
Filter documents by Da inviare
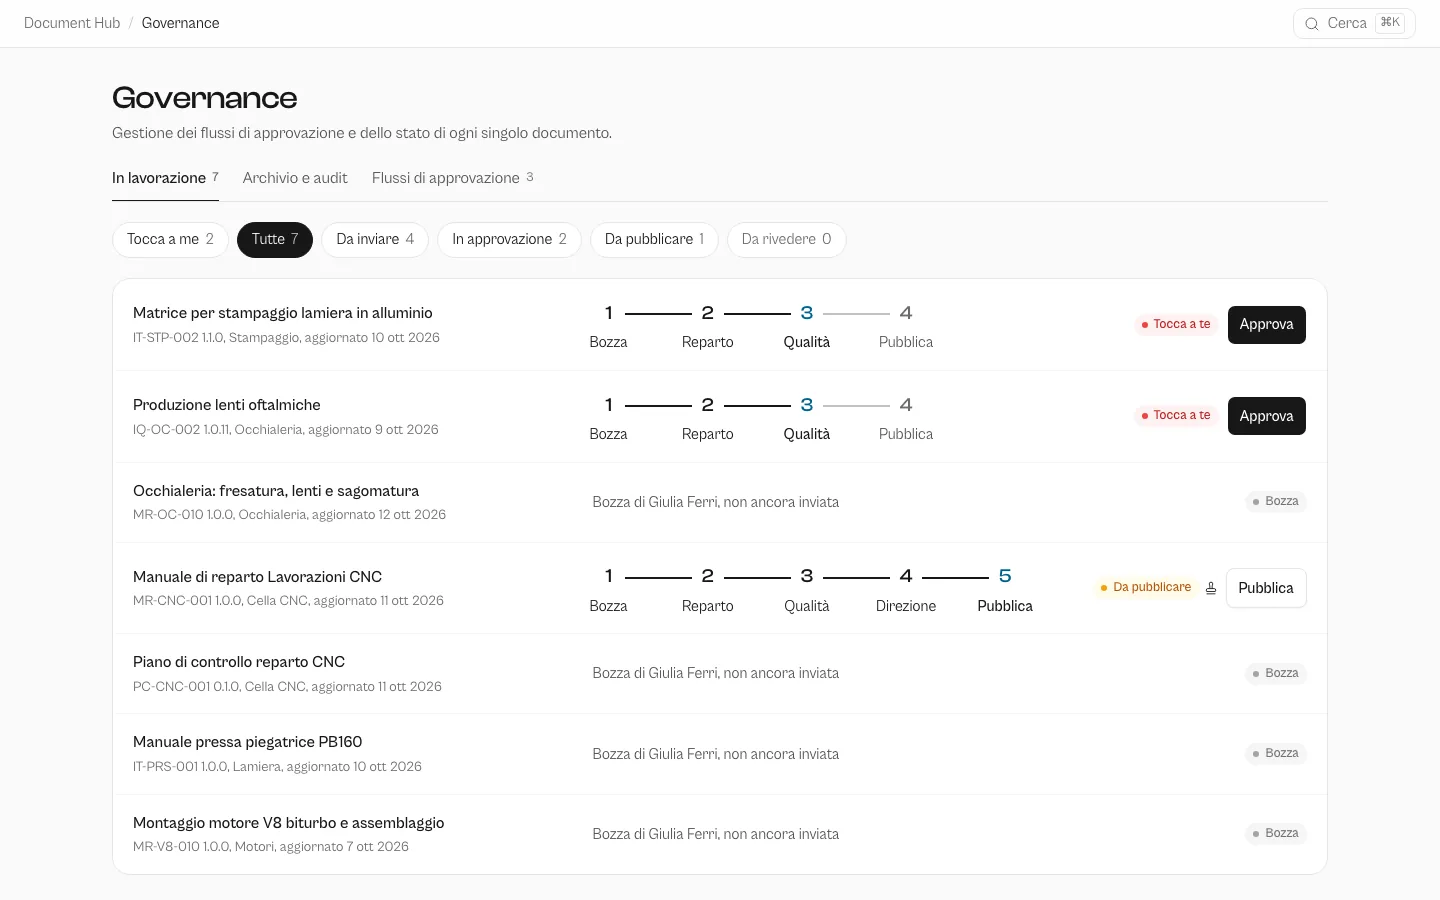pos(375,240)
